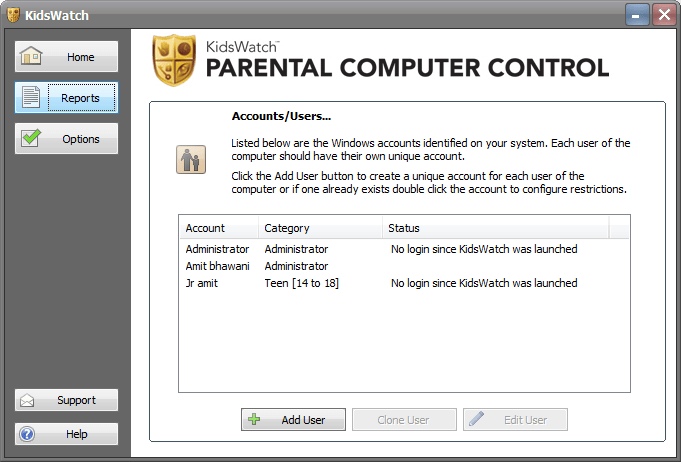Click the Reports document icon
681x462 pixels.
(x=31, y=97)
